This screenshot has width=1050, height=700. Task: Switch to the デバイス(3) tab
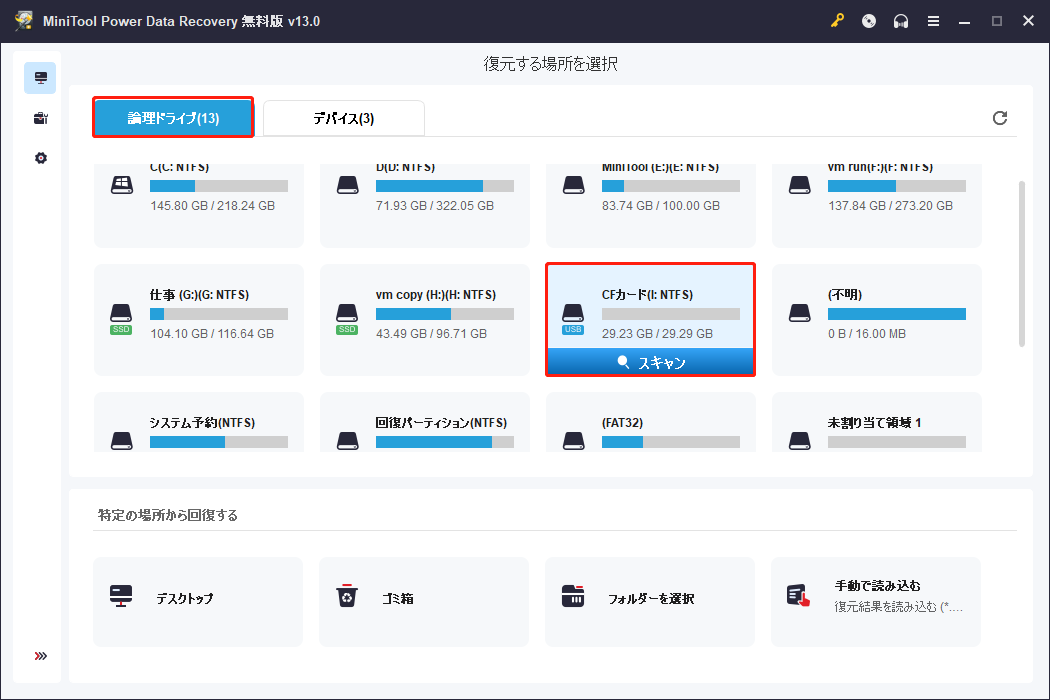[x=344, y=119]
